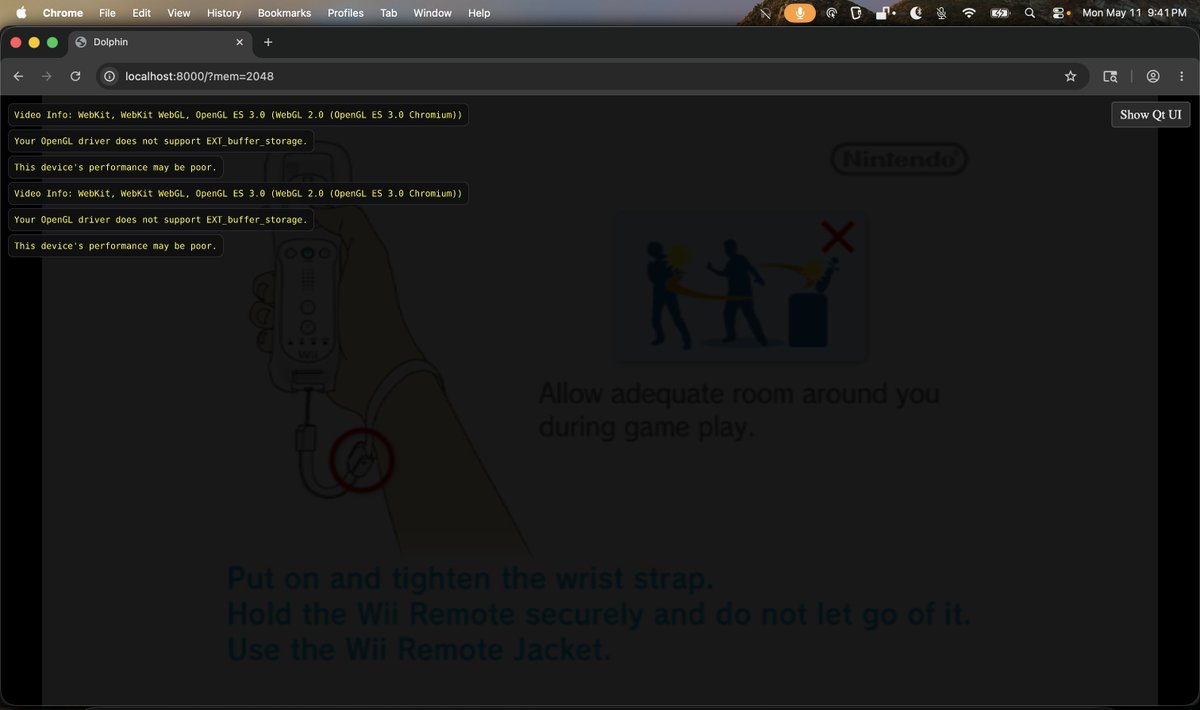This screenshot has width=1200, height=710.
Task: Open the battery status menu
Action: point(999,13)
